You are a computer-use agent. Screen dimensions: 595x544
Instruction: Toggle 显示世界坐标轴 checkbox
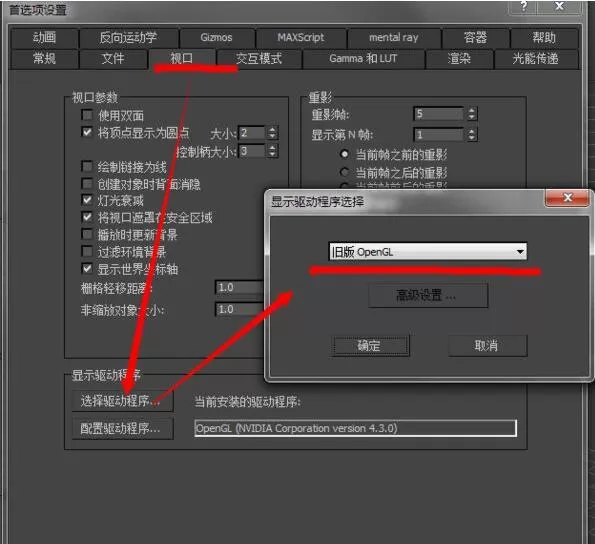click(87, 269)
